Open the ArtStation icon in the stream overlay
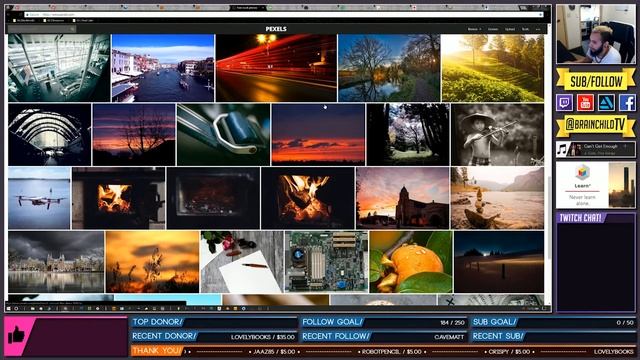Viewport: 640px width, 360px height. pos(607,102)
